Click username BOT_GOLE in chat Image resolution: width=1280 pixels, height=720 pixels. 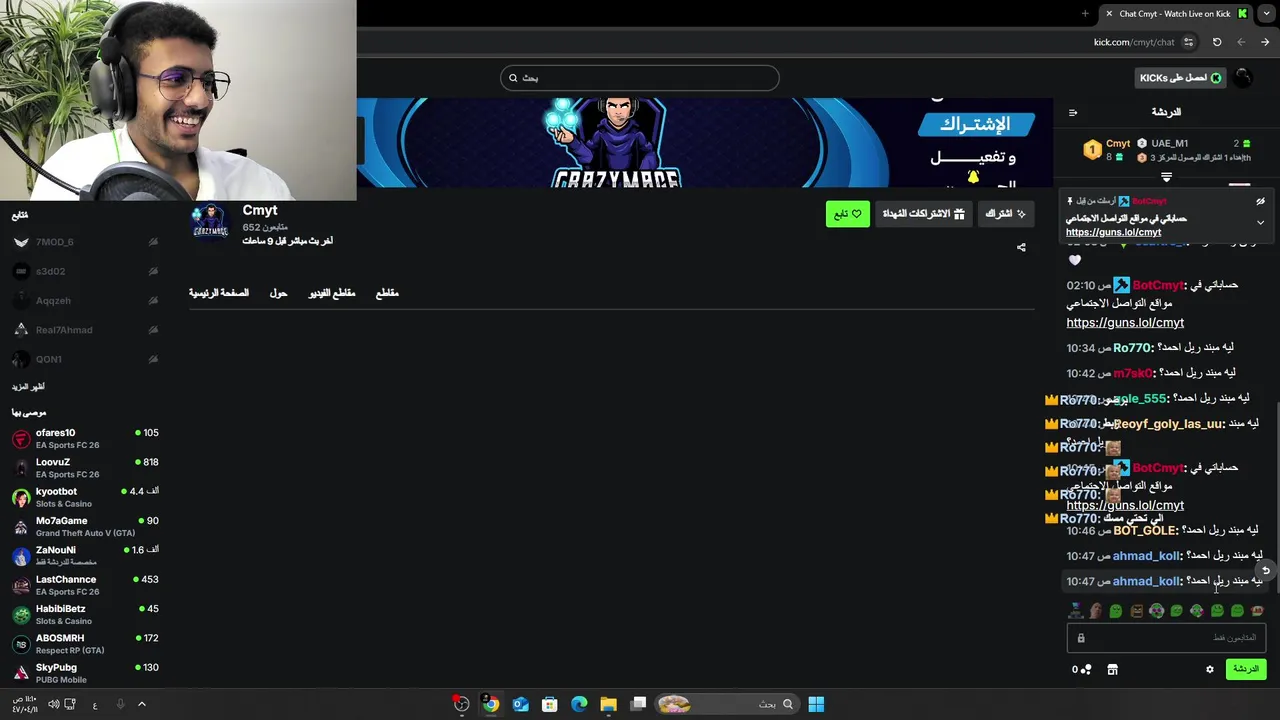click(1145, 531)
